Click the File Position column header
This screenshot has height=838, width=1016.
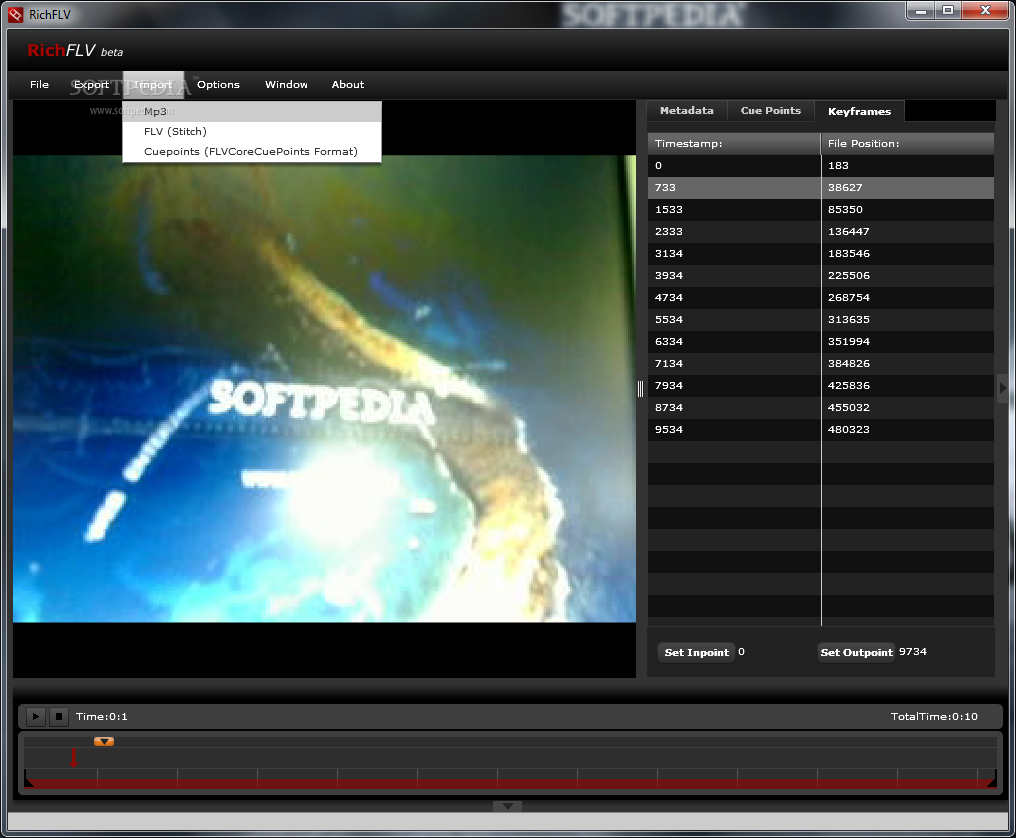(x=908, y=143)
